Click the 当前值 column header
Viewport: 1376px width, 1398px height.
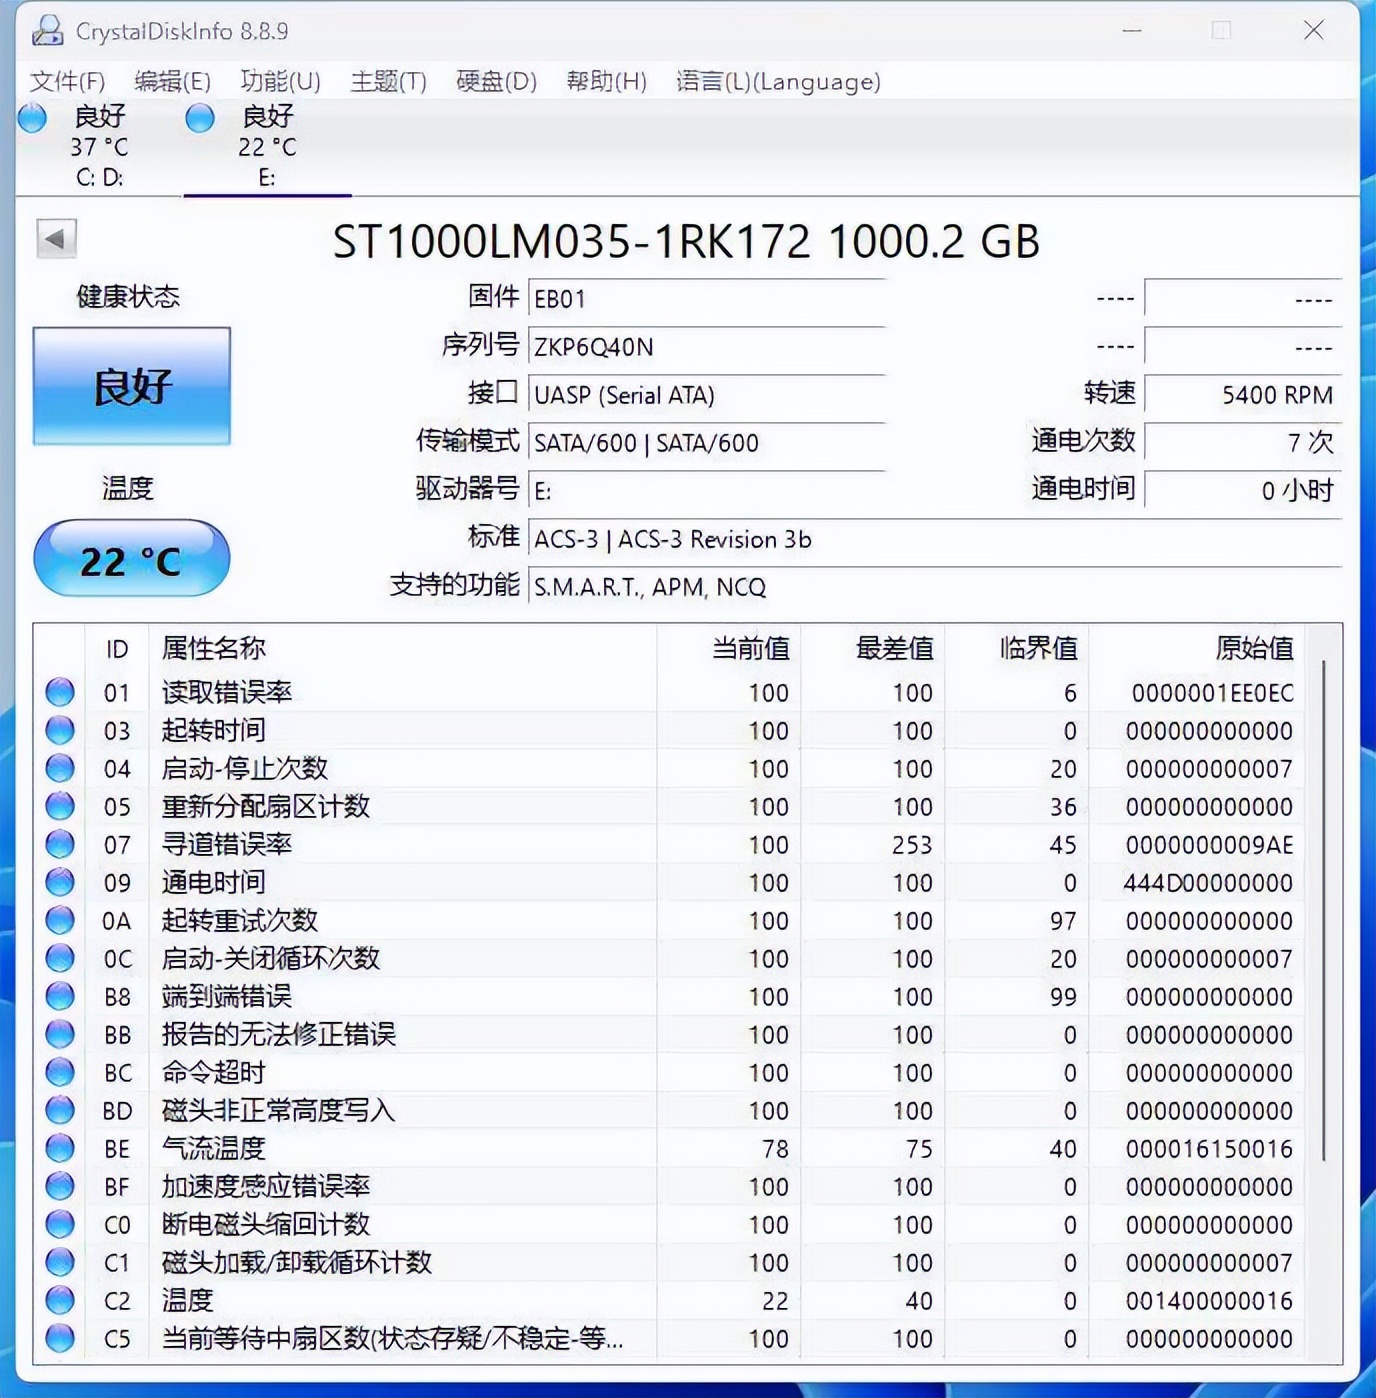pyautogui.click(x=729, y=648)
